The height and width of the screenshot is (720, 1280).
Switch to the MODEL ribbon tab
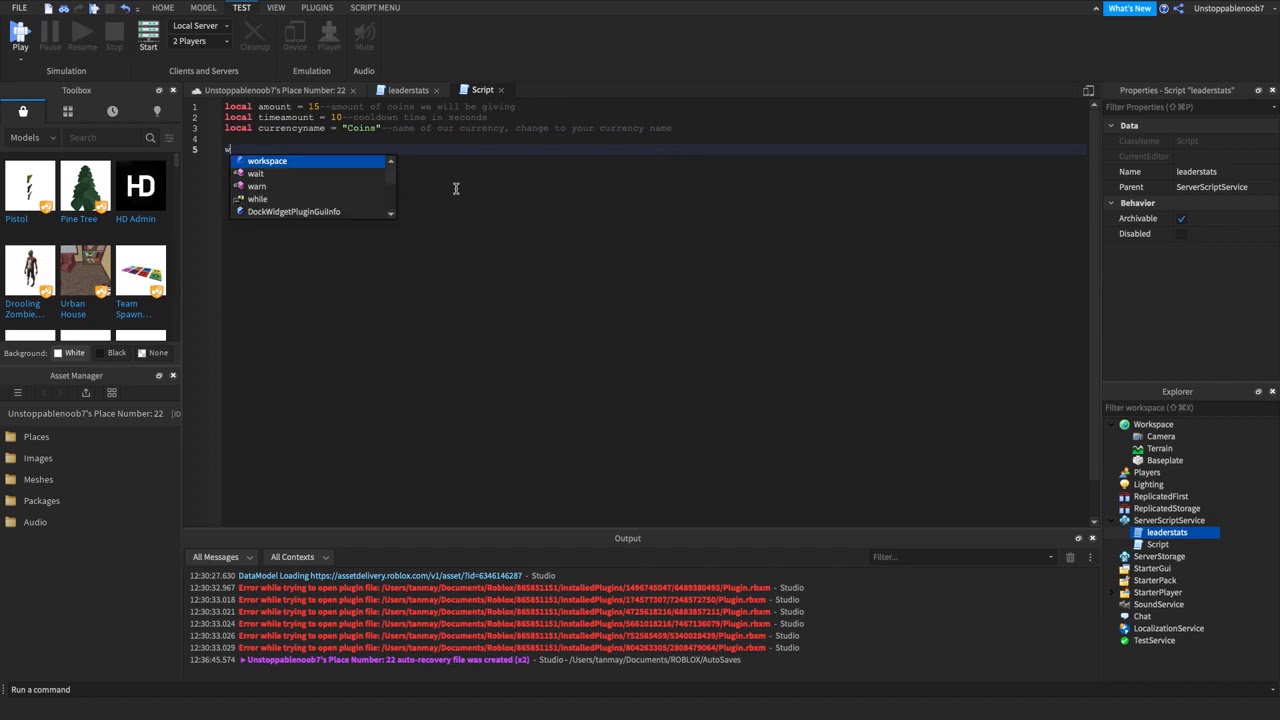pos(203,8)
